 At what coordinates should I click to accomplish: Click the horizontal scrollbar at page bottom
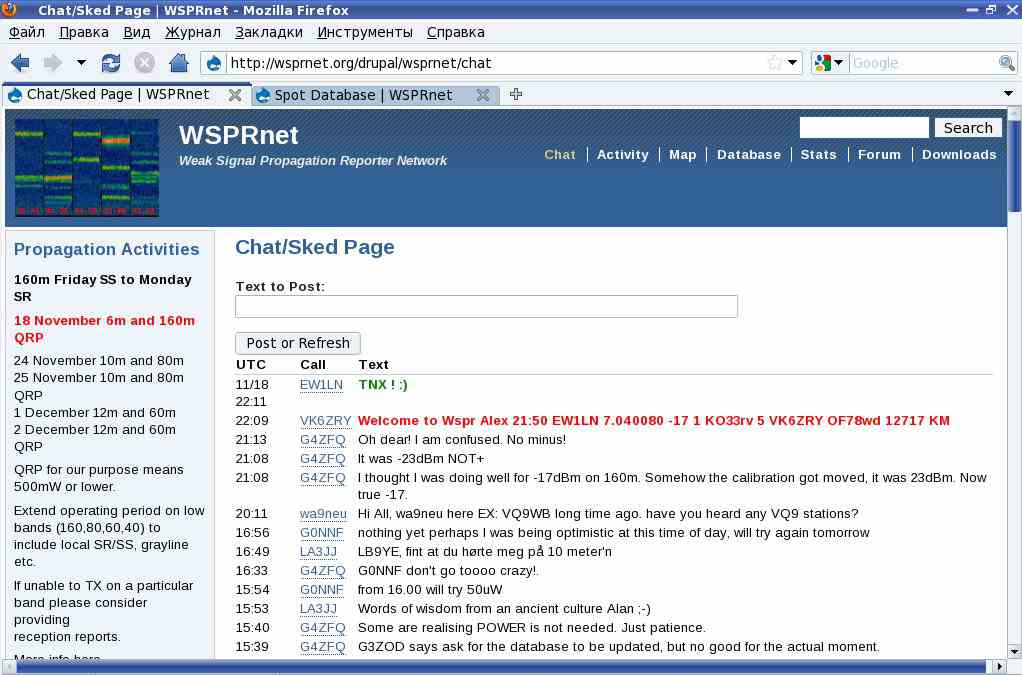point(500,666)
